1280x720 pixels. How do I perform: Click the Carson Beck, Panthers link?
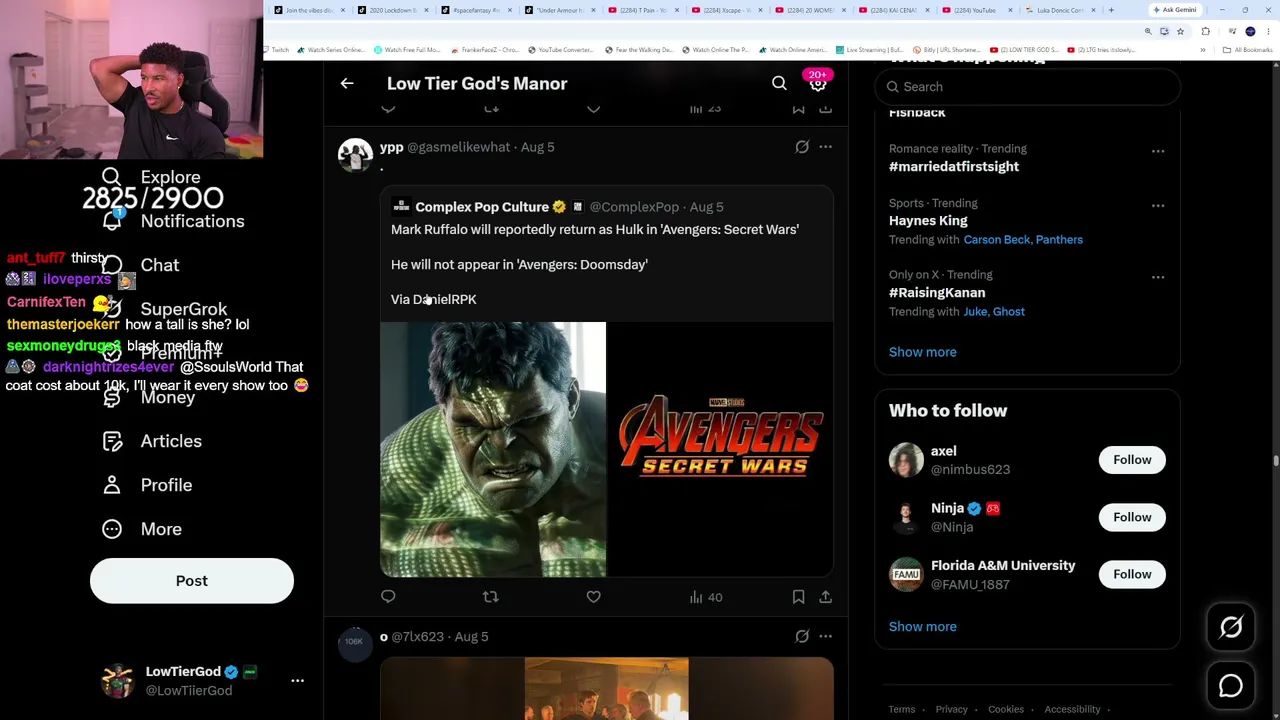pyautogui.click(x=1023, y=240)
